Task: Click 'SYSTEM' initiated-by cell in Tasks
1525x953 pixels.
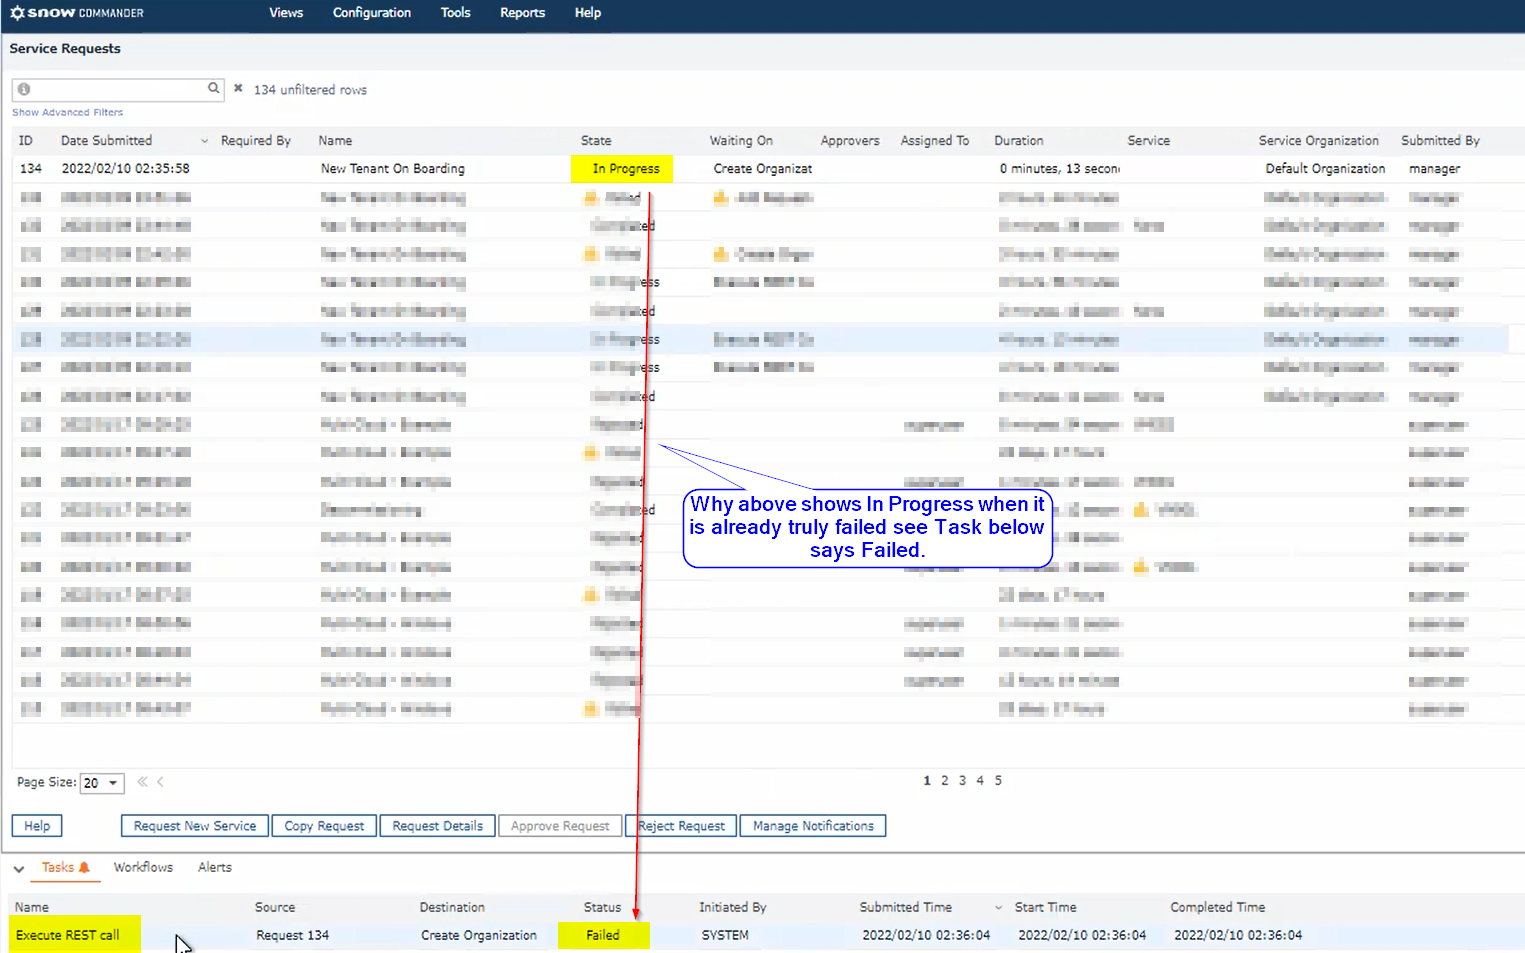Action: (x=725, y=936)
